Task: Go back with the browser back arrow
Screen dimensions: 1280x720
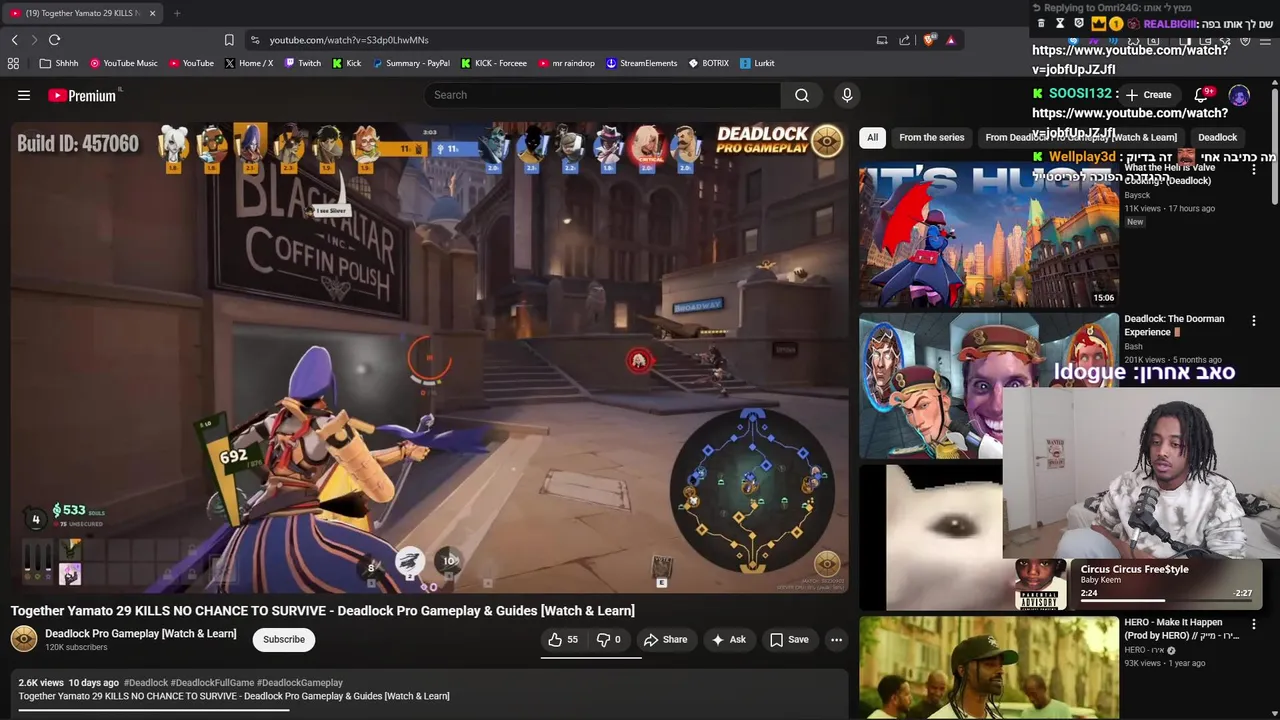Action: 14,40
